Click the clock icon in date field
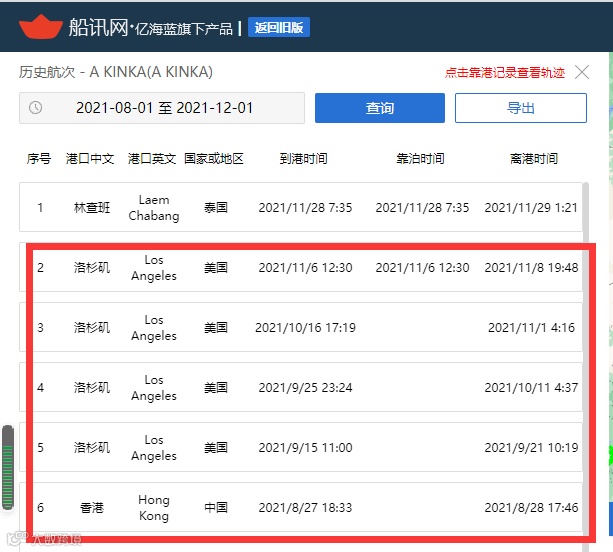Image resolution: width=613 pixels, height=552 pixels. [x=36, y=108]
